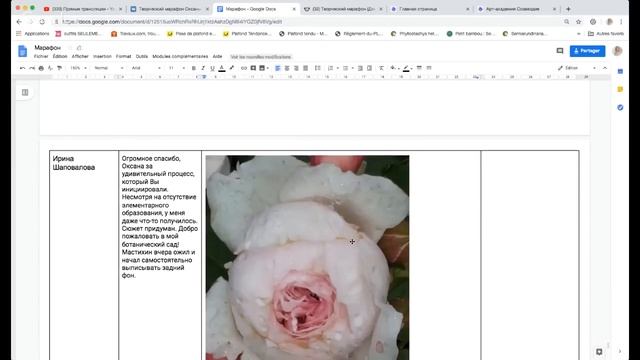Open the Édition menu
Screen dimensions: 640x360
click(60, 56)
